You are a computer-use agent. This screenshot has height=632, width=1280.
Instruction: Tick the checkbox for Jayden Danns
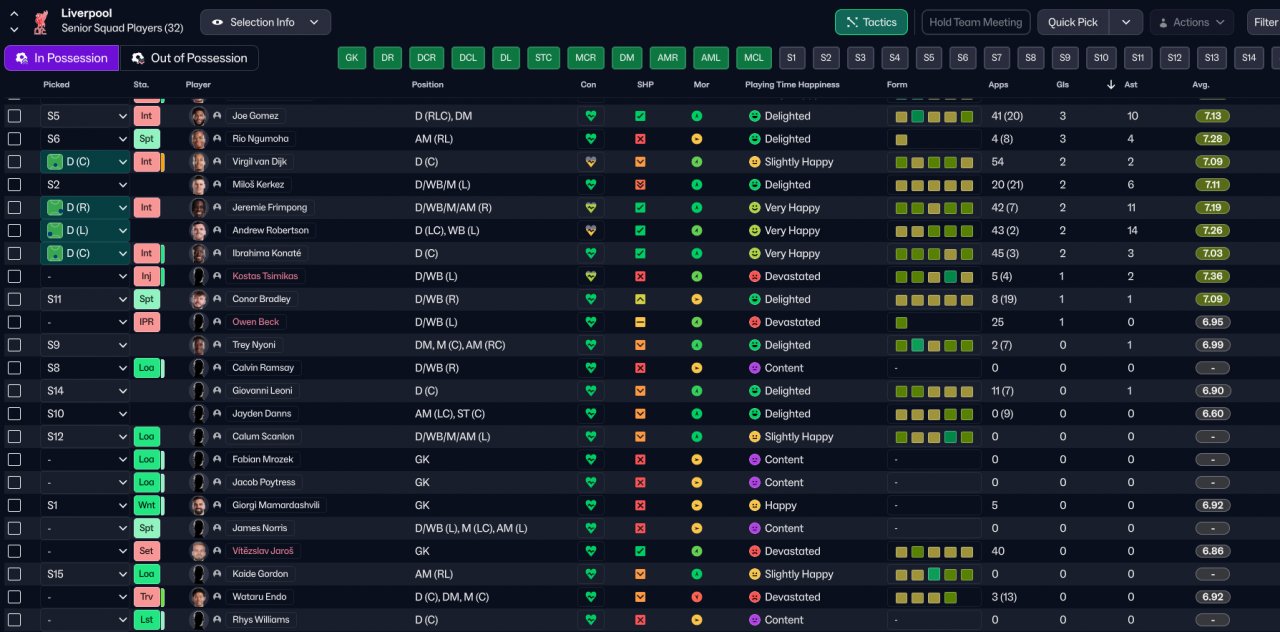click(14, 414)
